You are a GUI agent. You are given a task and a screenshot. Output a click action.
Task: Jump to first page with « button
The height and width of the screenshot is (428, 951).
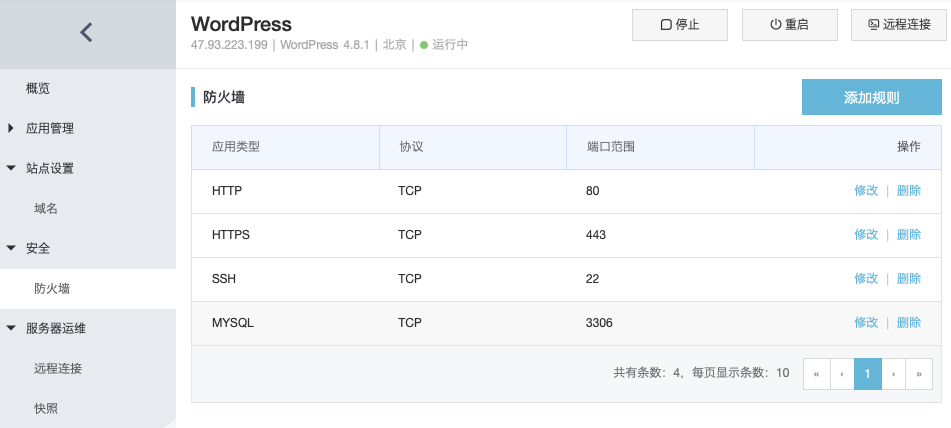coord(816,374)
